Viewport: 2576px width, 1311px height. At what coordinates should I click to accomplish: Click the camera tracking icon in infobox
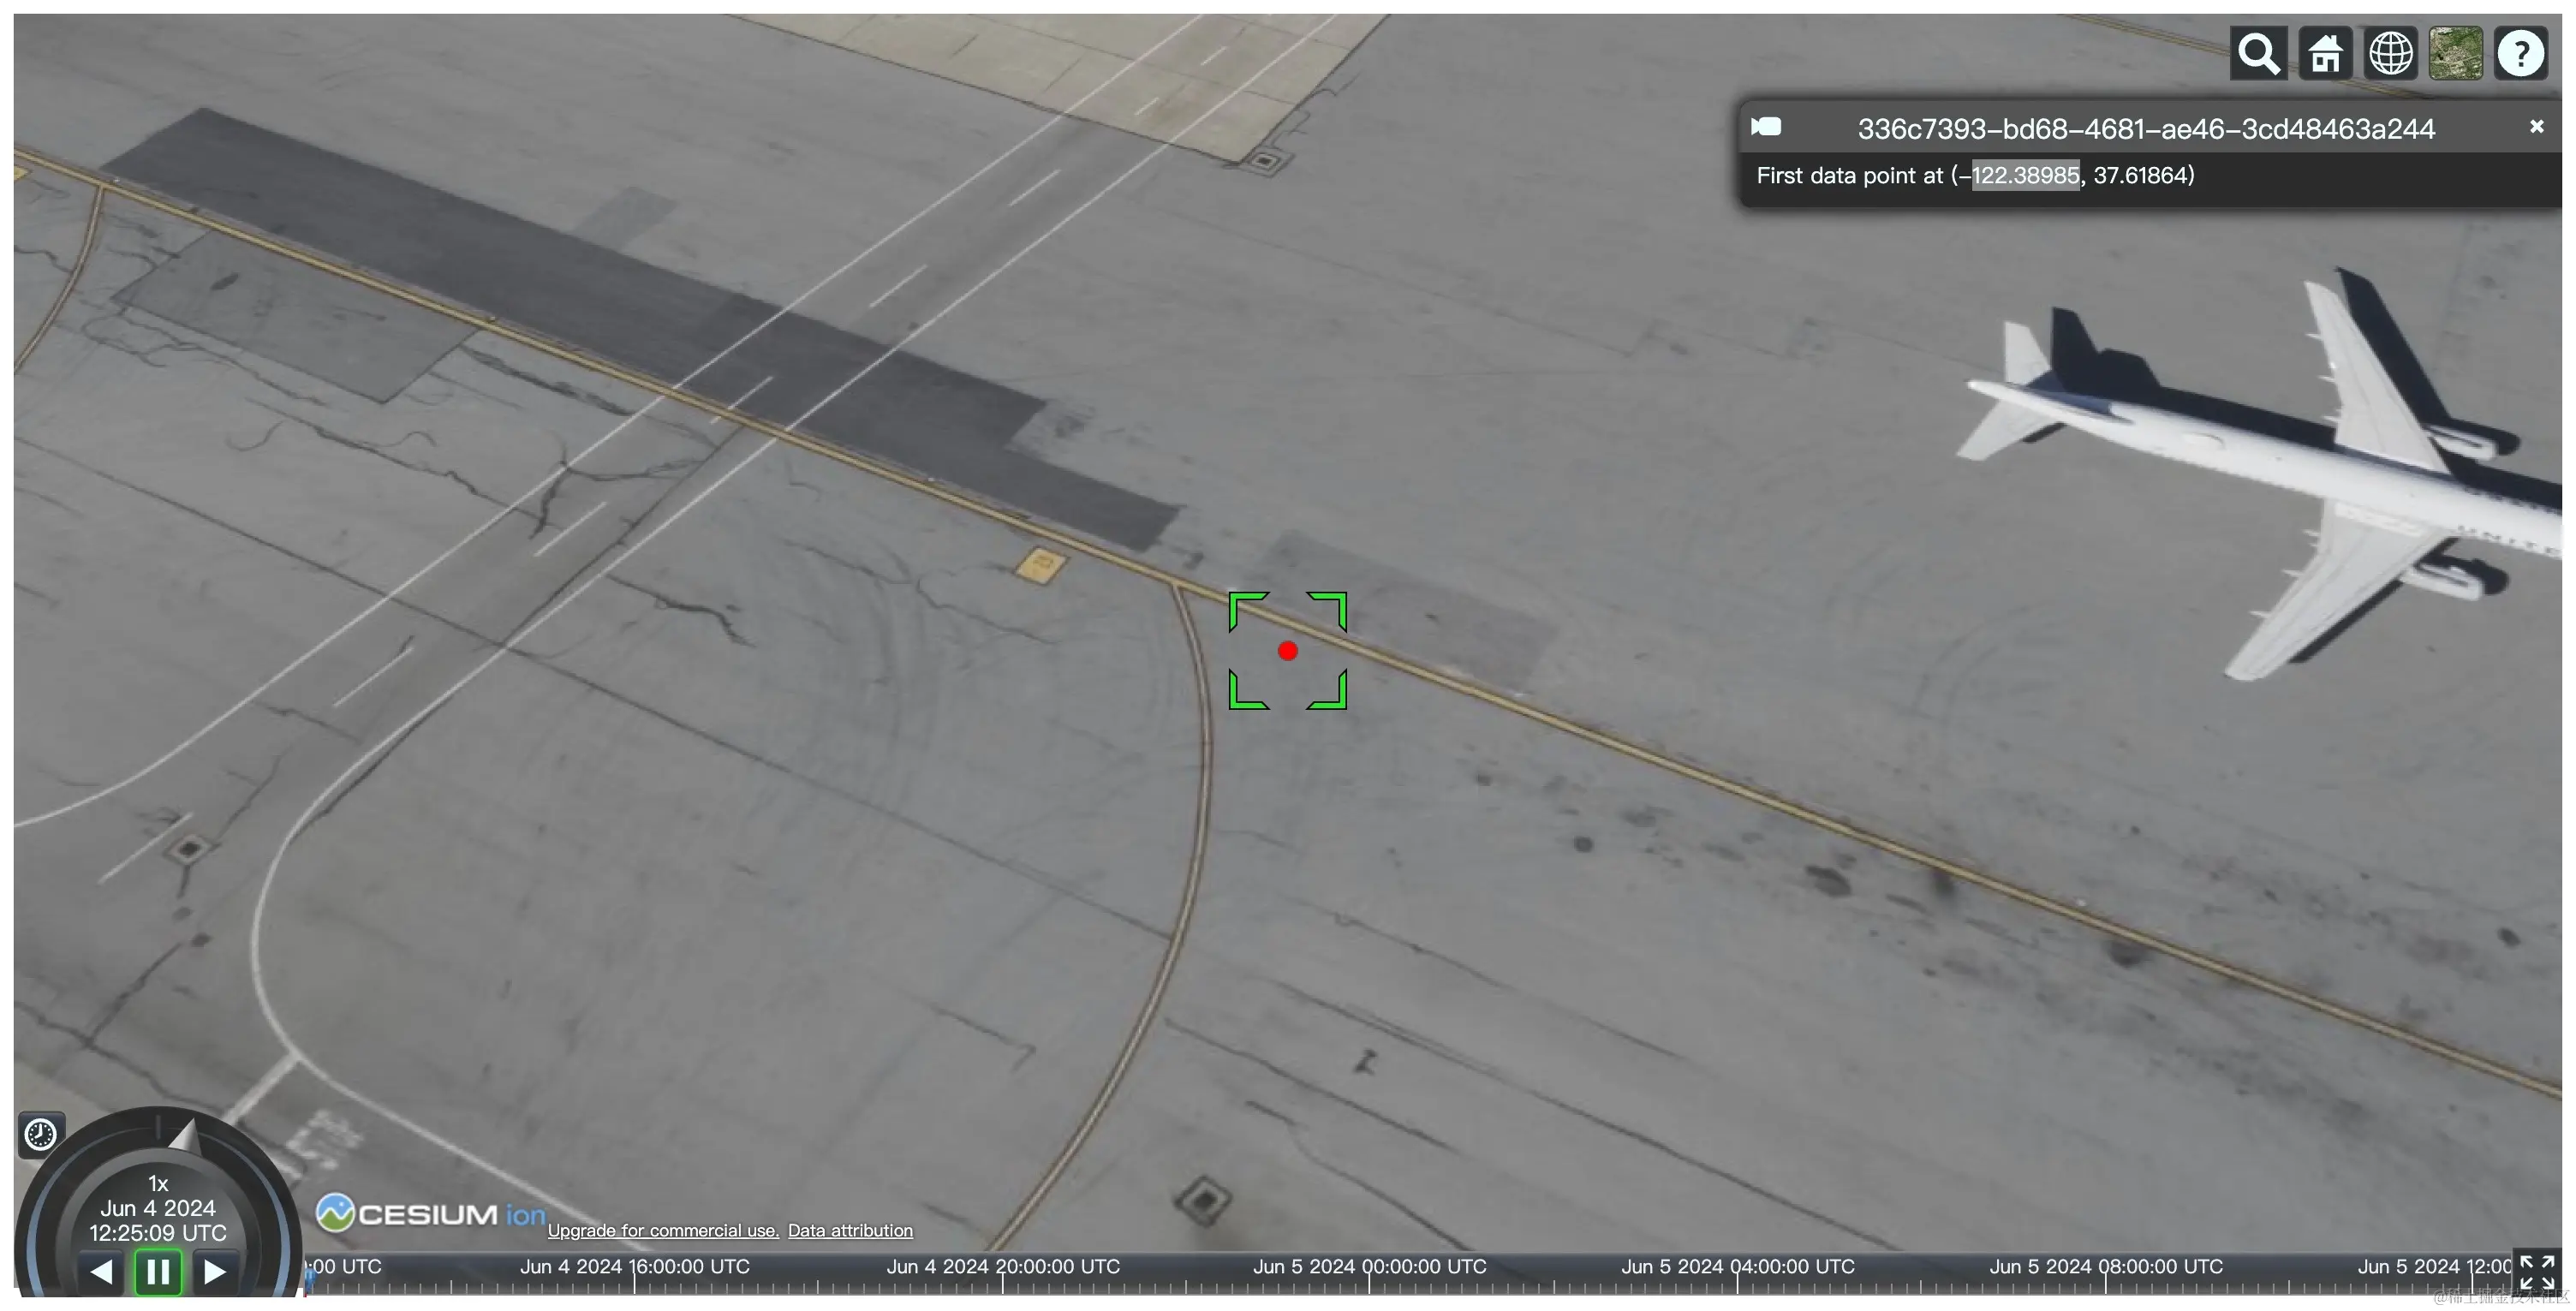[1766, 127]
